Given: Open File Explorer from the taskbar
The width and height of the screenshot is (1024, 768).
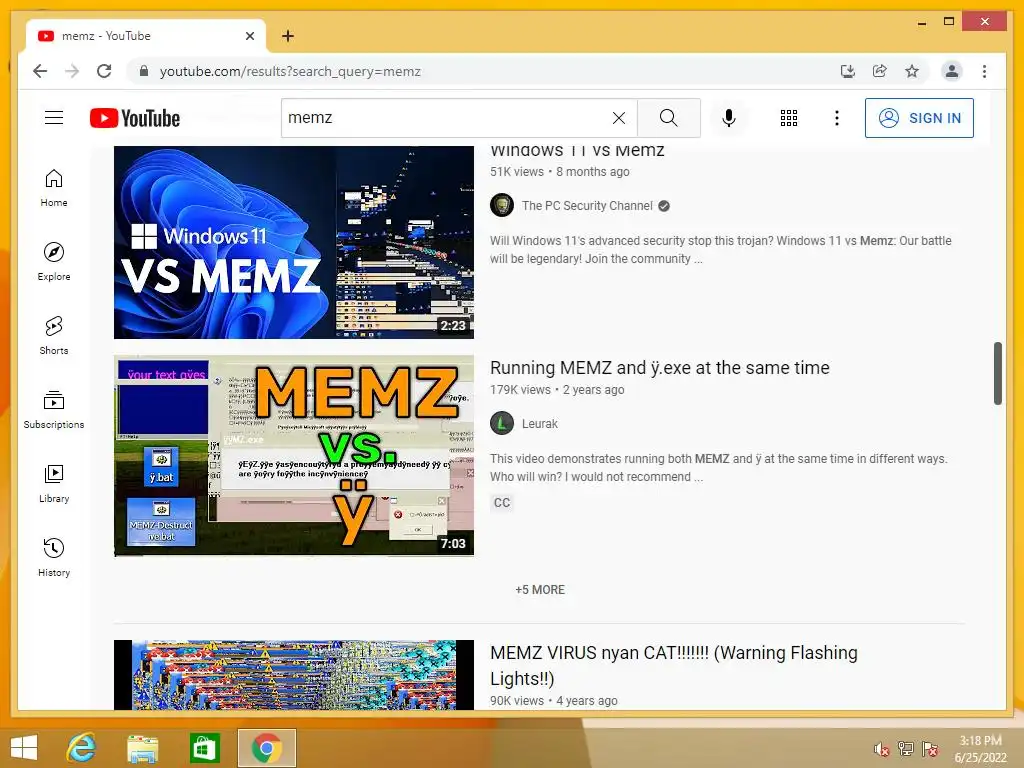Looking at the screenshot, I should point(142,748).
